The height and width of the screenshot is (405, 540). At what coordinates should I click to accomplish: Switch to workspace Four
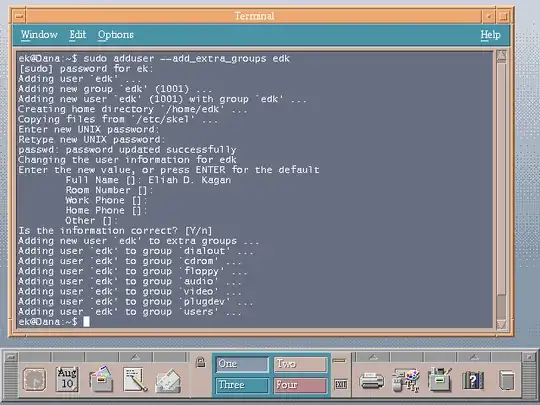pyautogui.click(x=300, y=385)
